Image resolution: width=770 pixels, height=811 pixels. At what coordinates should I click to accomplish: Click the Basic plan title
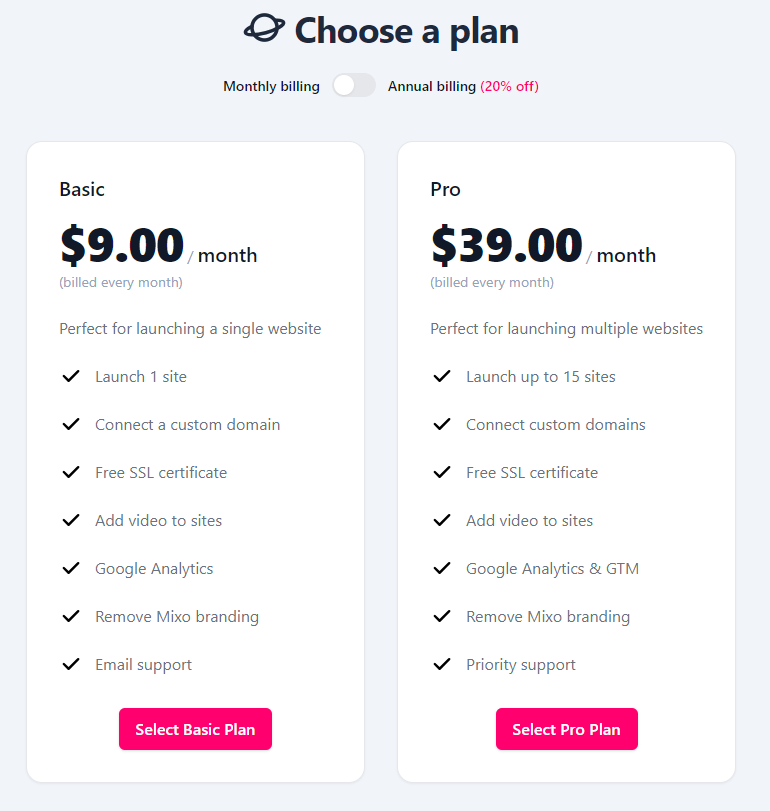(82, 189)
